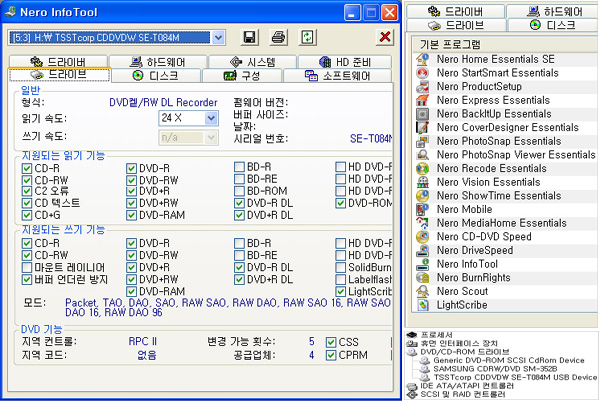Toggle DVD-RAM checkbox in read features
The image size is (600, 403).
click(x=131, y=215)
